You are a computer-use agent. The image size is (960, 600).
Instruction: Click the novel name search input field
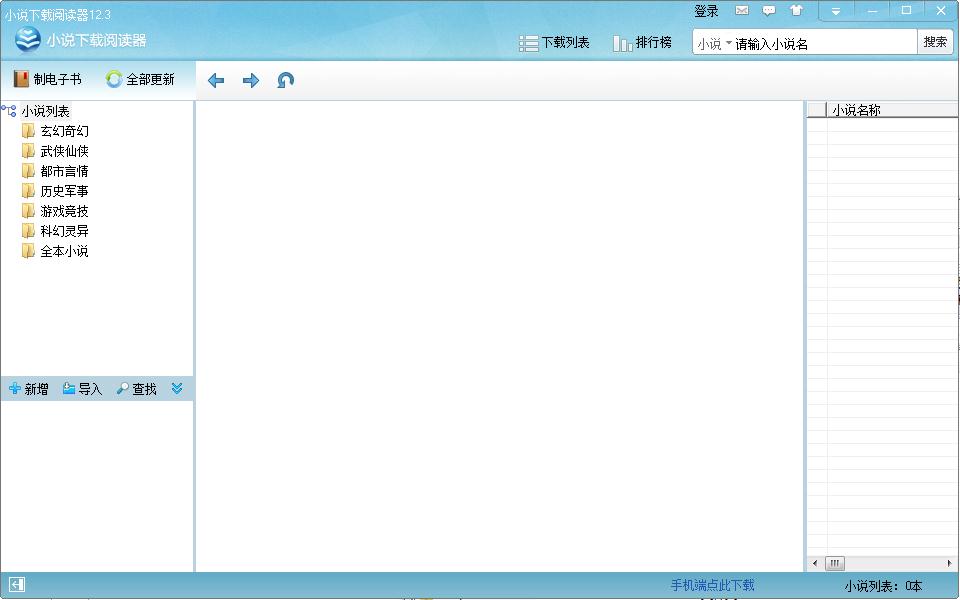(823, 43)
